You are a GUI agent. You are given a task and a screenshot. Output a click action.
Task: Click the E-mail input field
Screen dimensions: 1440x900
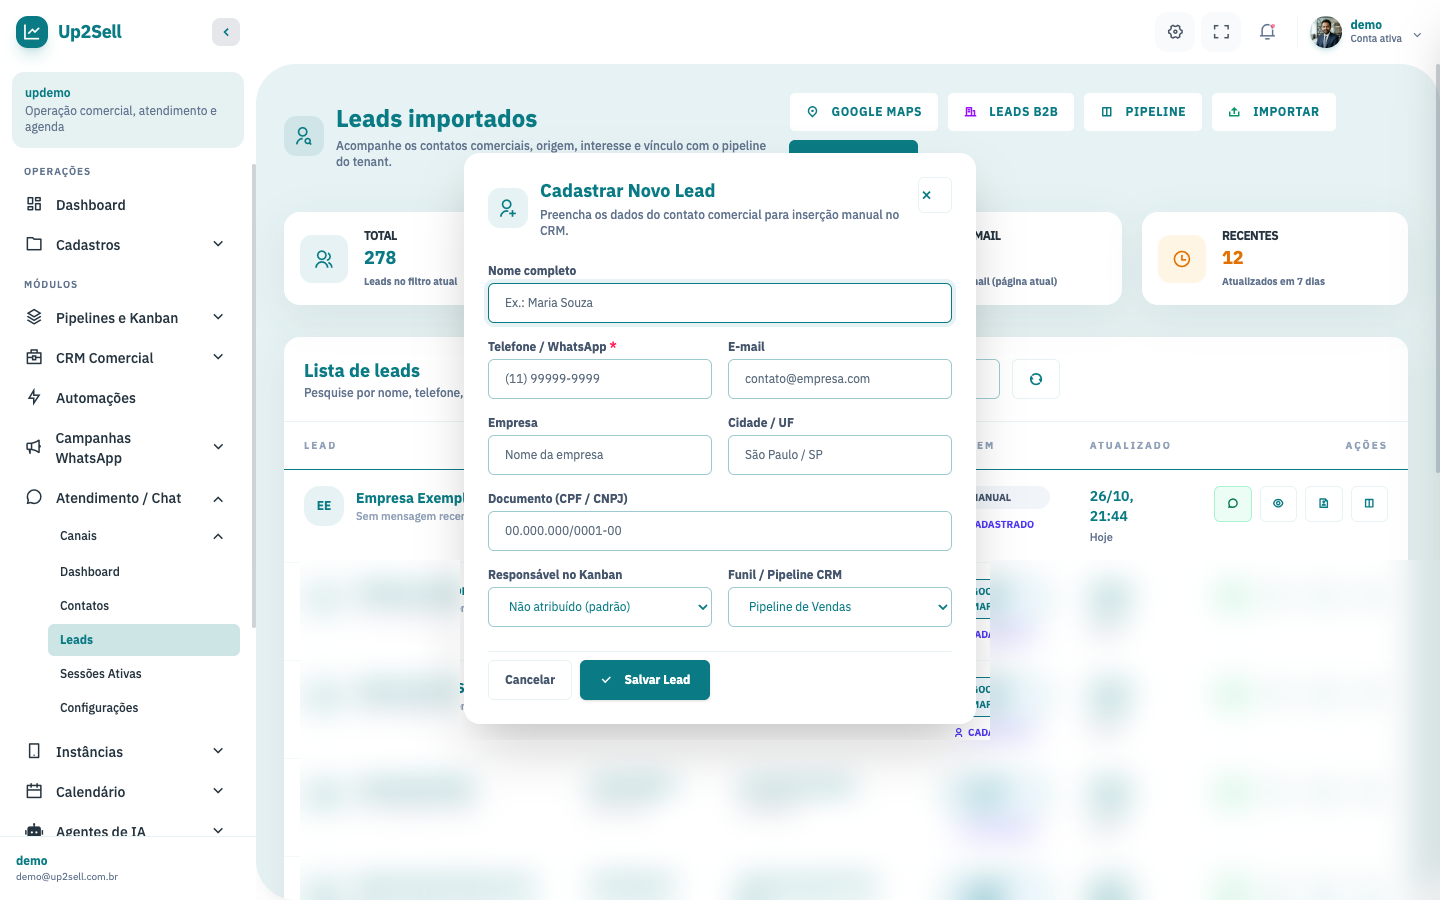(840, 379)
